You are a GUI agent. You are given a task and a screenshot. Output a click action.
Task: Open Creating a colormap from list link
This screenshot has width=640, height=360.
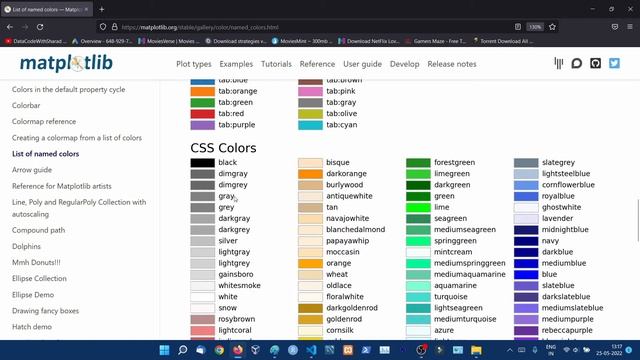coord(77,138)
